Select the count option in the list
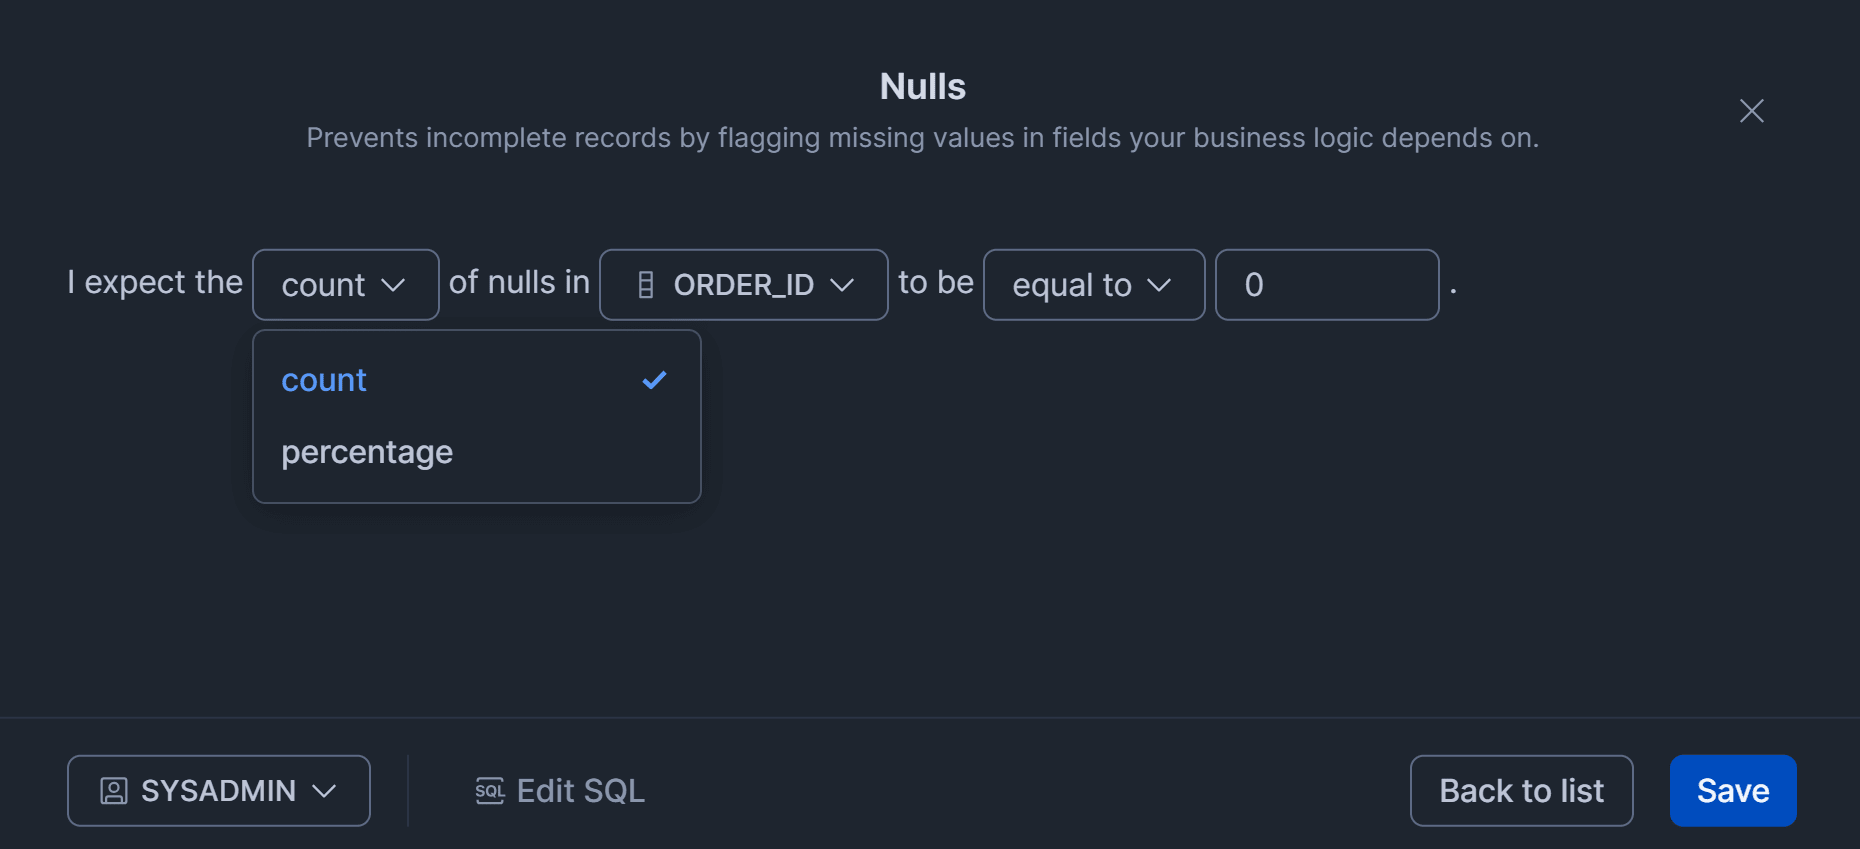The image size is (1860, 849). (x=324, y=380)
